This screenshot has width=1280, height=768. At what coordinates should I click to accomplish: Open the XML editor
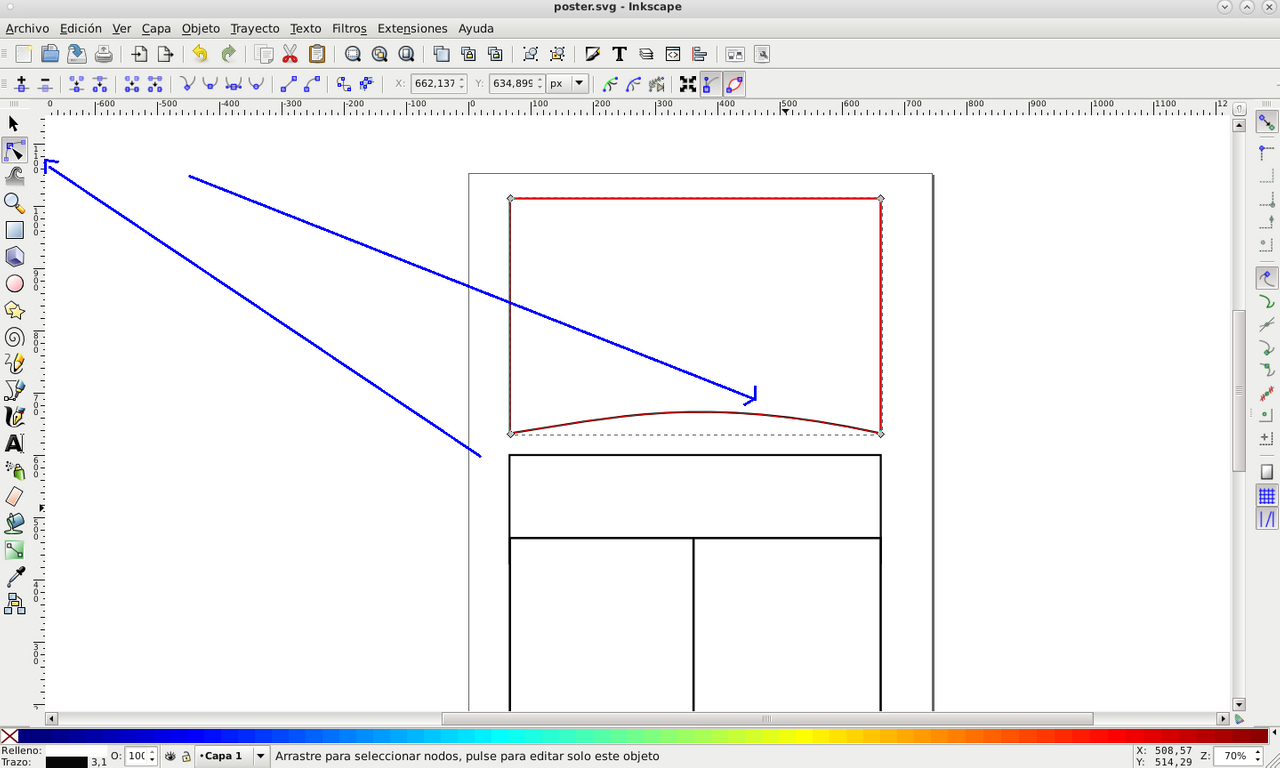[673, 54]
